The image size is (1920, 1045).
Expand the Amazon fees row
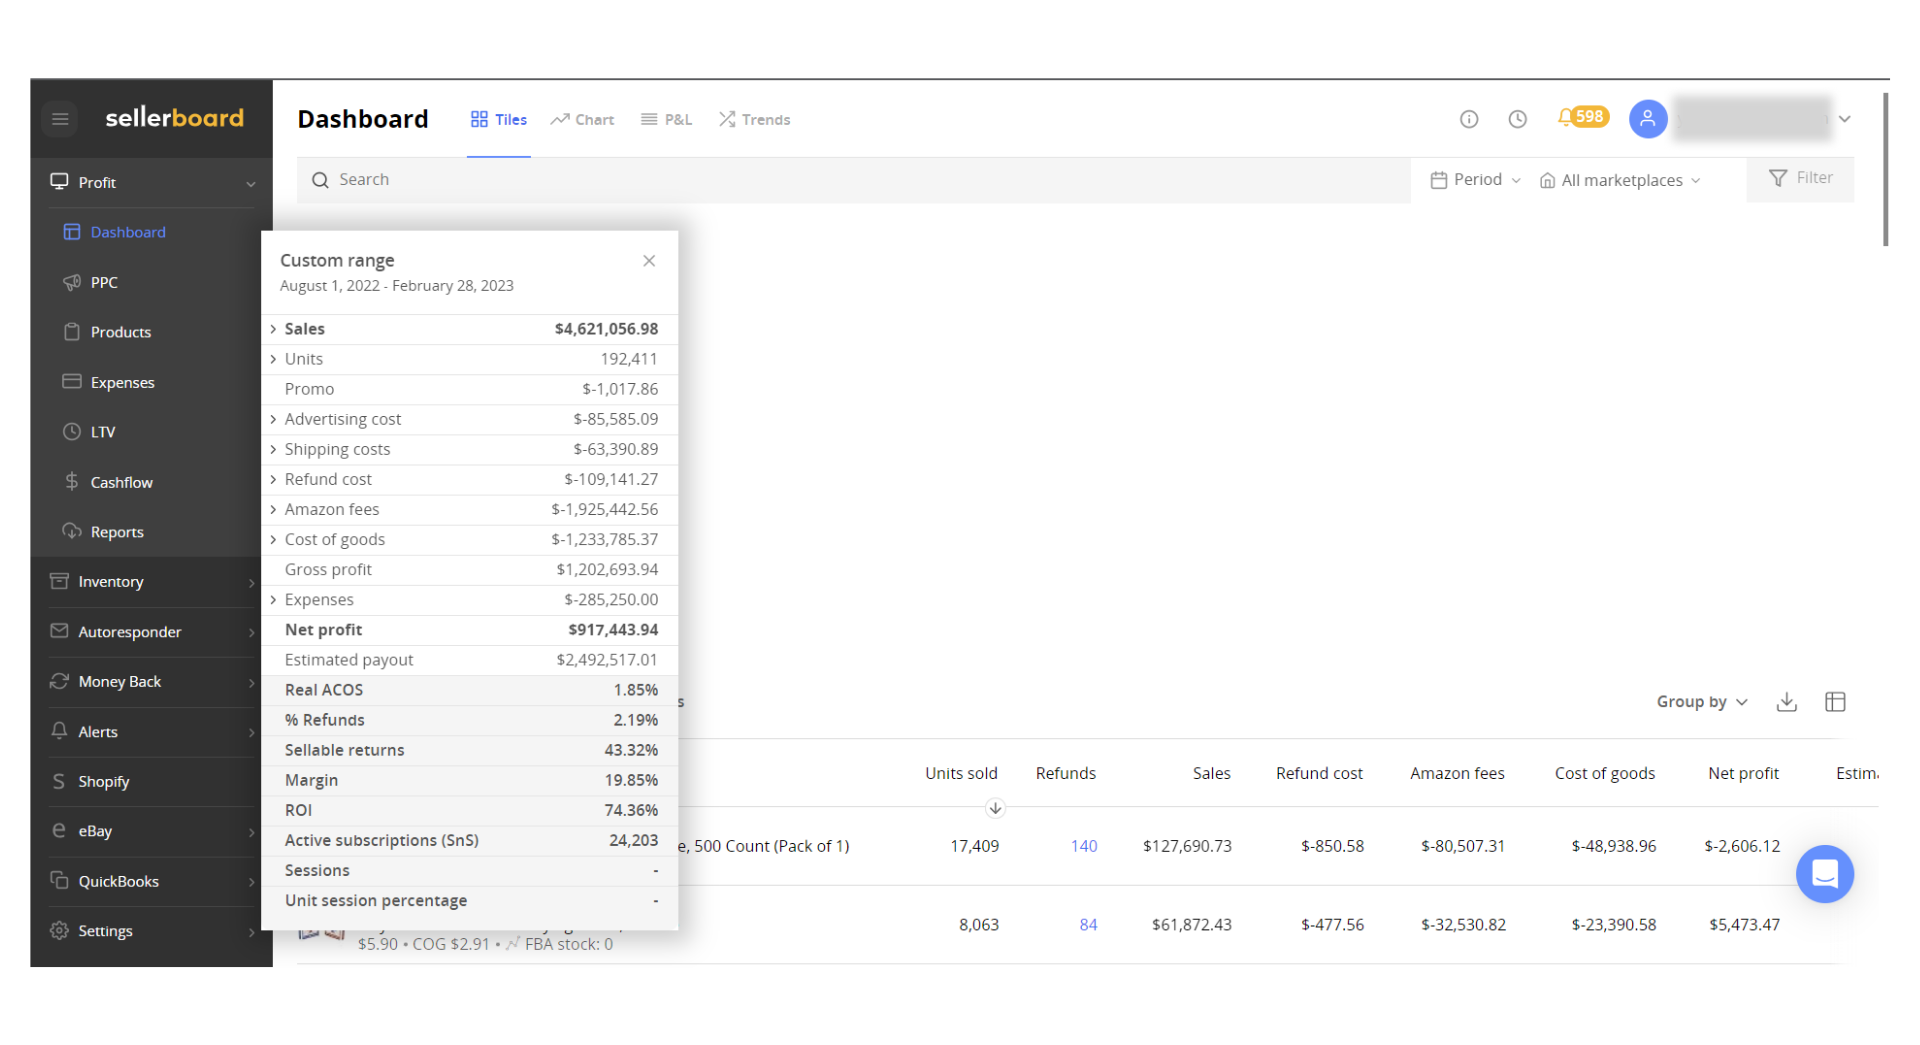pos(273,509)
